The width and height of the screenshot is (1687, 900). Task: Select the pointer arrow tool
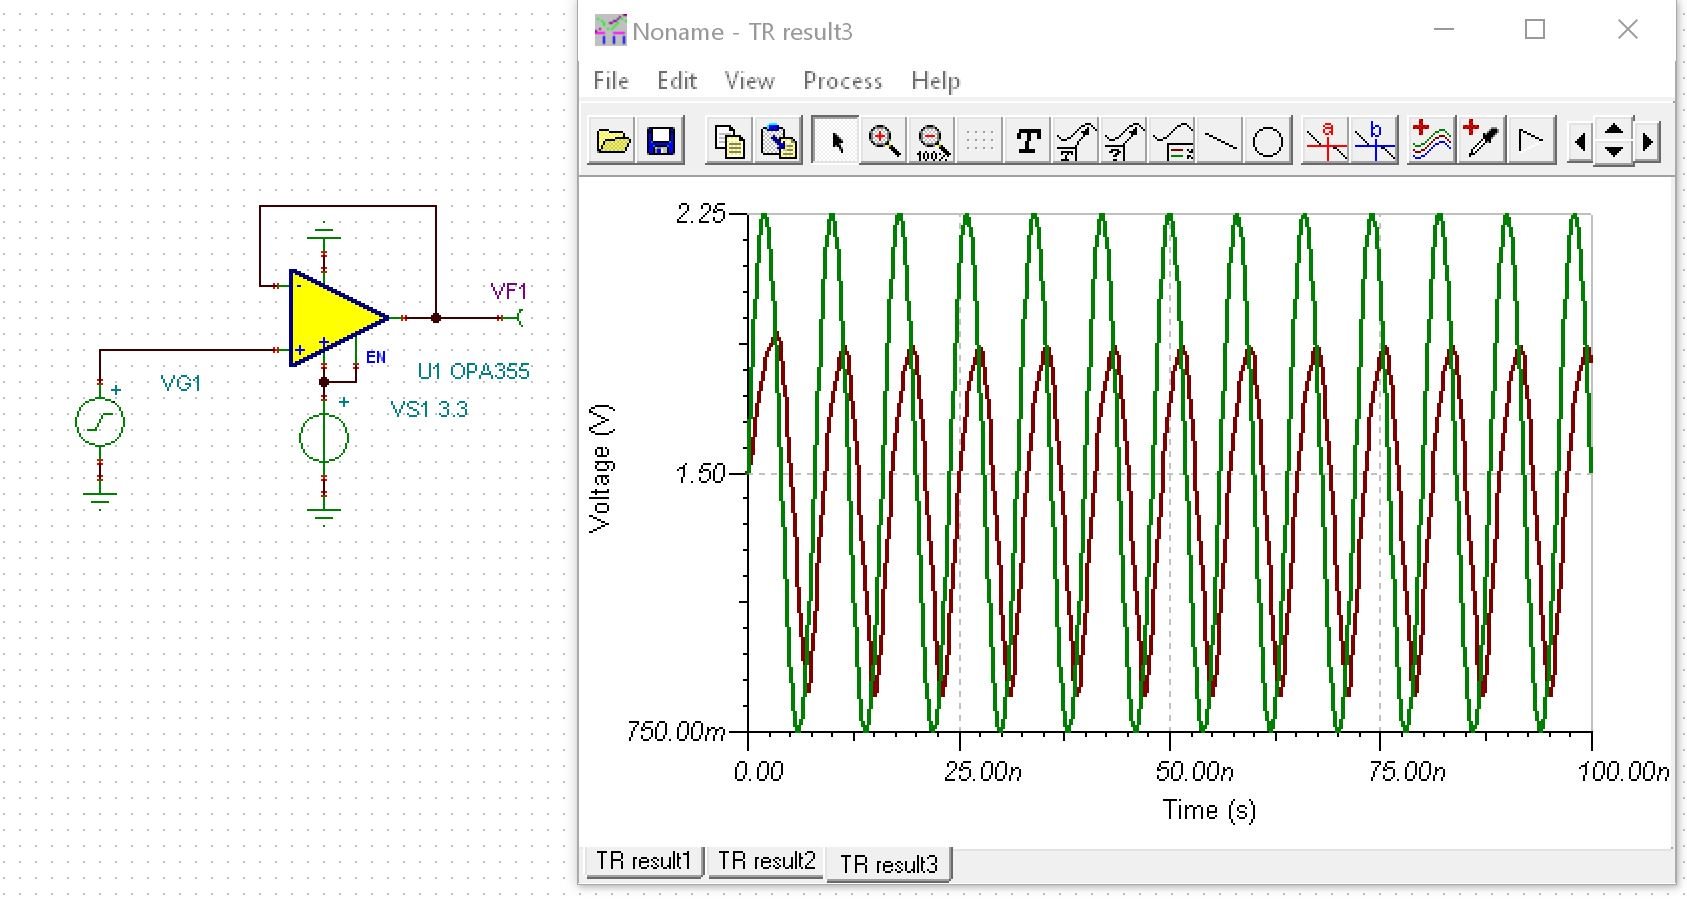click(x=836, y=142)
